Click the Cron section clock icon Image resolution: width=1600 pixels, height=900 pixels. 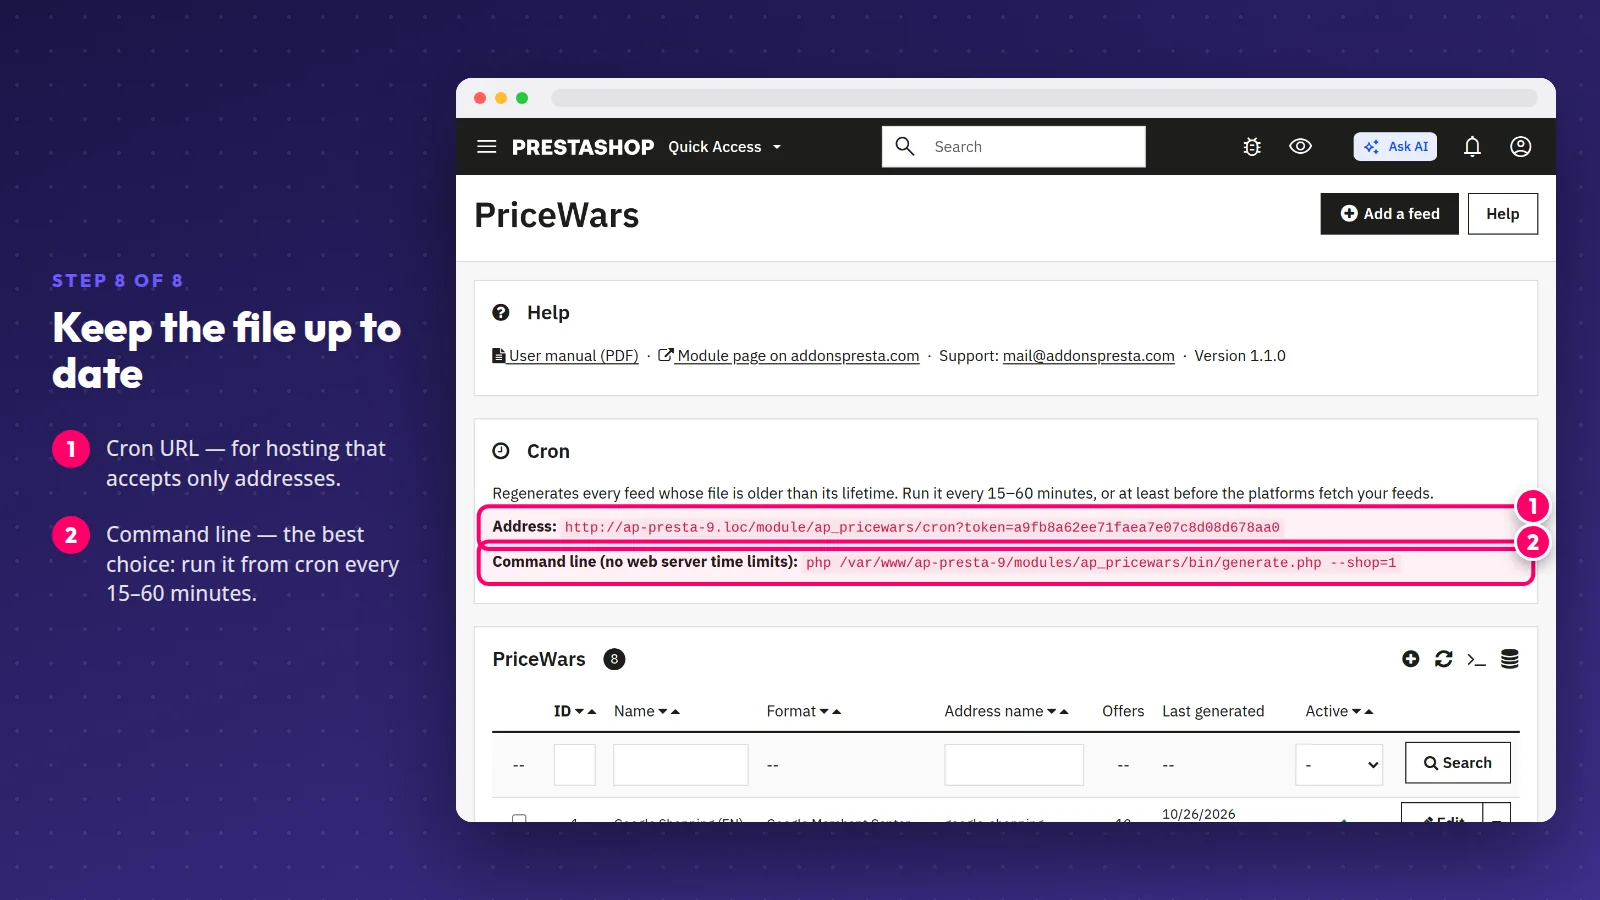click(x=501, y=451)
